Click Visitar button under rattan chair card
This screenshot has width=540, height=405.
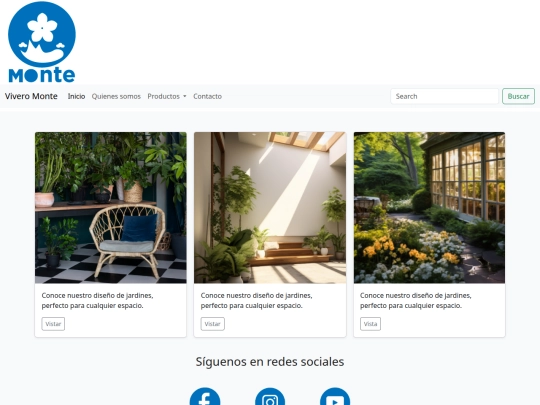pyautogui.click(x=53, y=324)
